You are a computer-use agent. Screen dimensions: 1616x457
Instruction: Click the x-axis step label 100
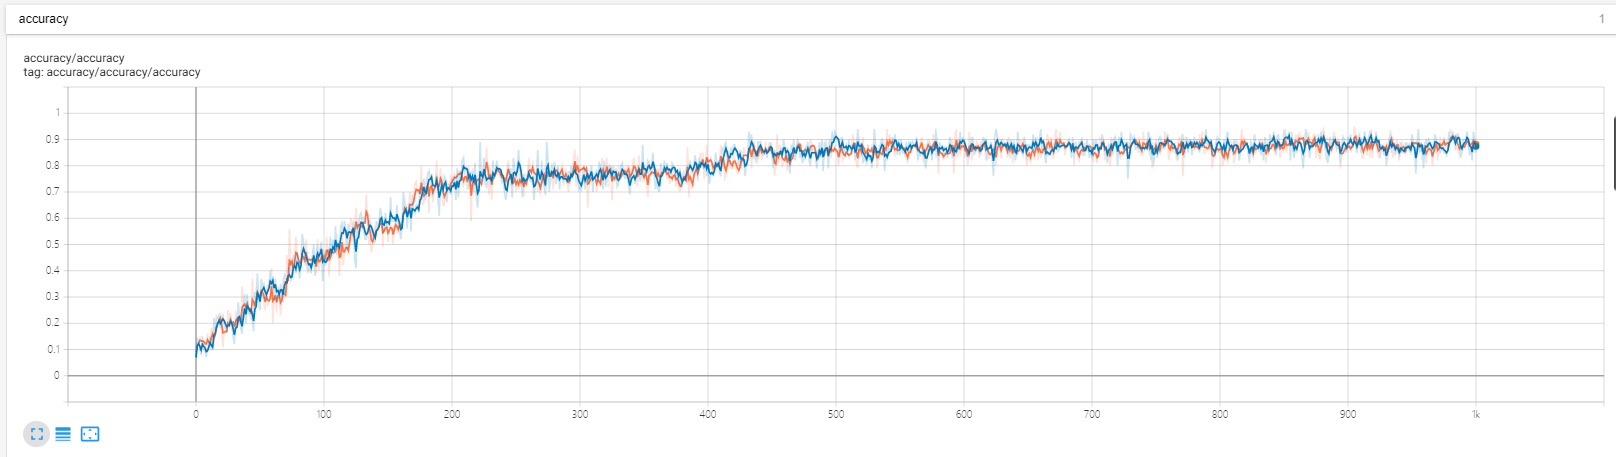[x=324, y=414]
